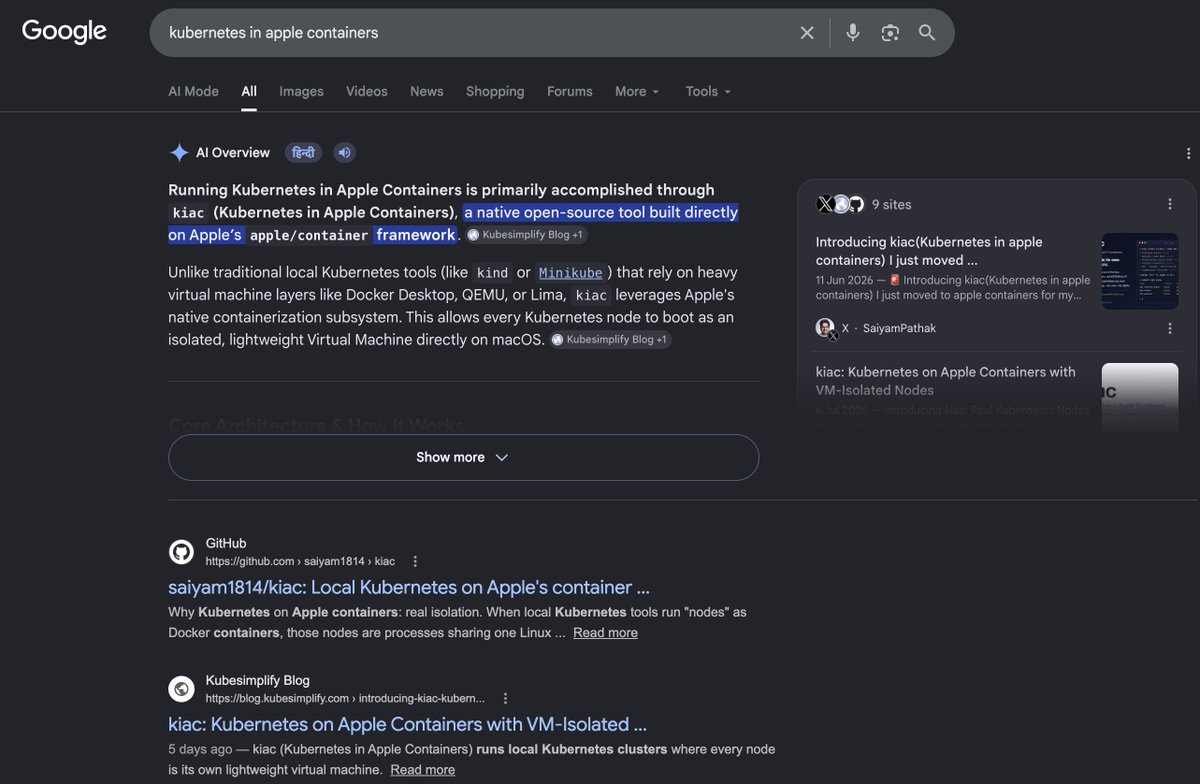This screenshot has width=1200, height=784.
Task: Click Read more on GitHub result
Action: (x=605, y=633)
